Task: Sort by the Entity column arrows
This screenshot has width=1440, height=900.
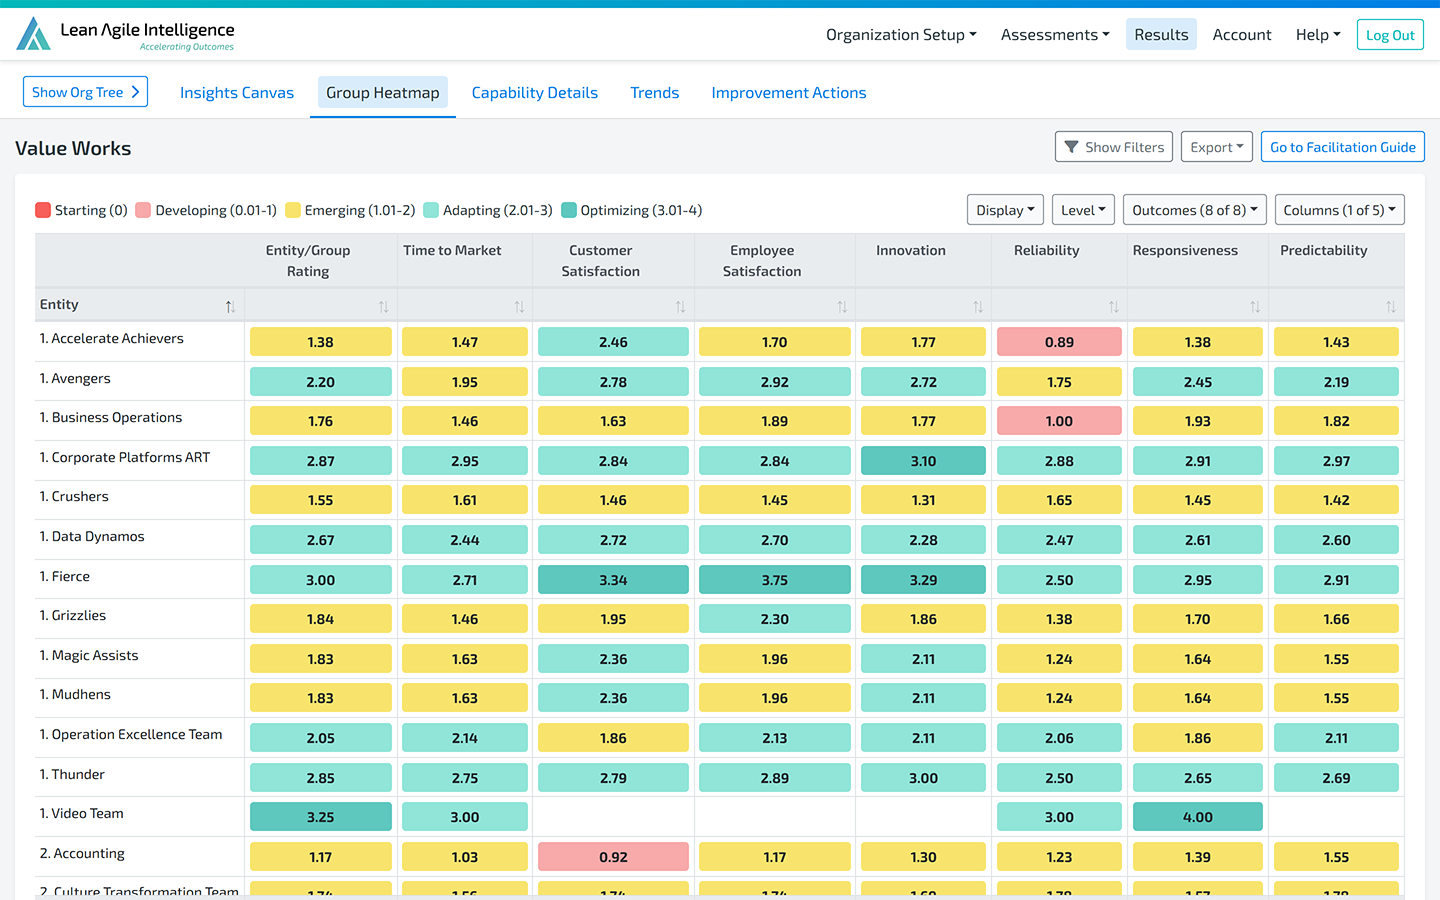Action: pos(230,307)
